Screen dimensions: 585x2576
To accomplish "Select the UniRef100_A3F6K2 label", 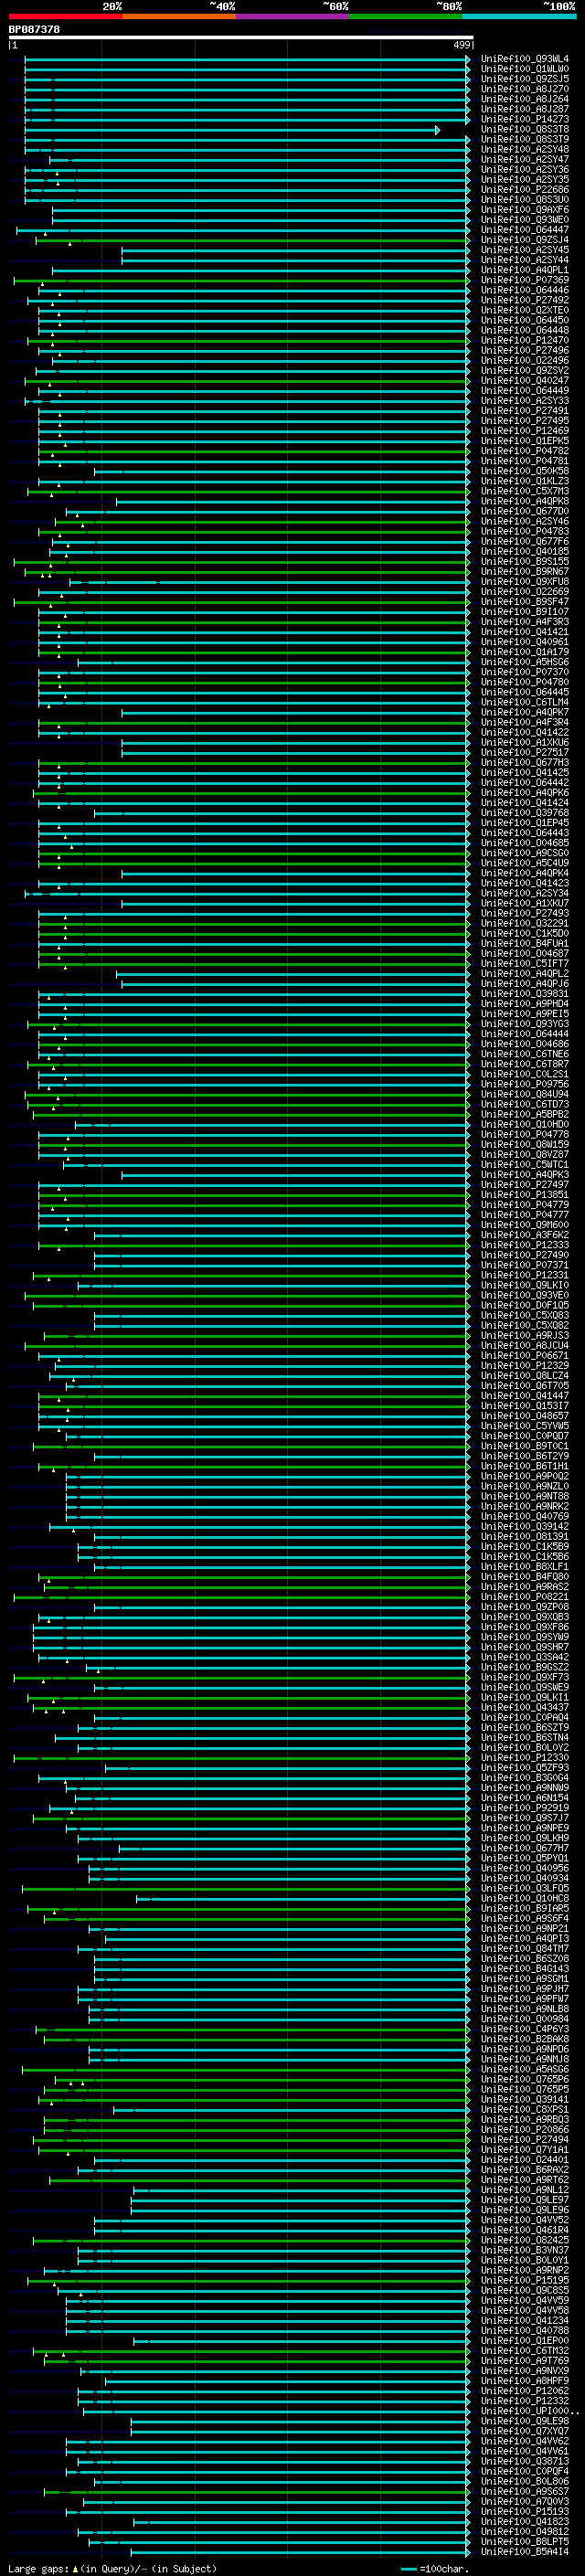I will pos(525,1235).
